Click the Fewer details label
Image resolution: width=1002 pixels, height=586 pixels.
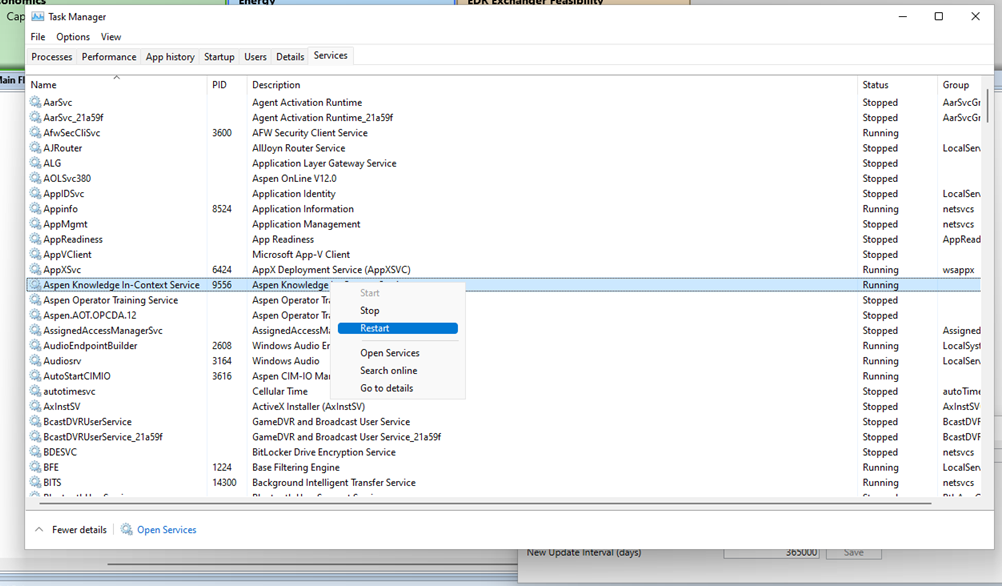79,530
